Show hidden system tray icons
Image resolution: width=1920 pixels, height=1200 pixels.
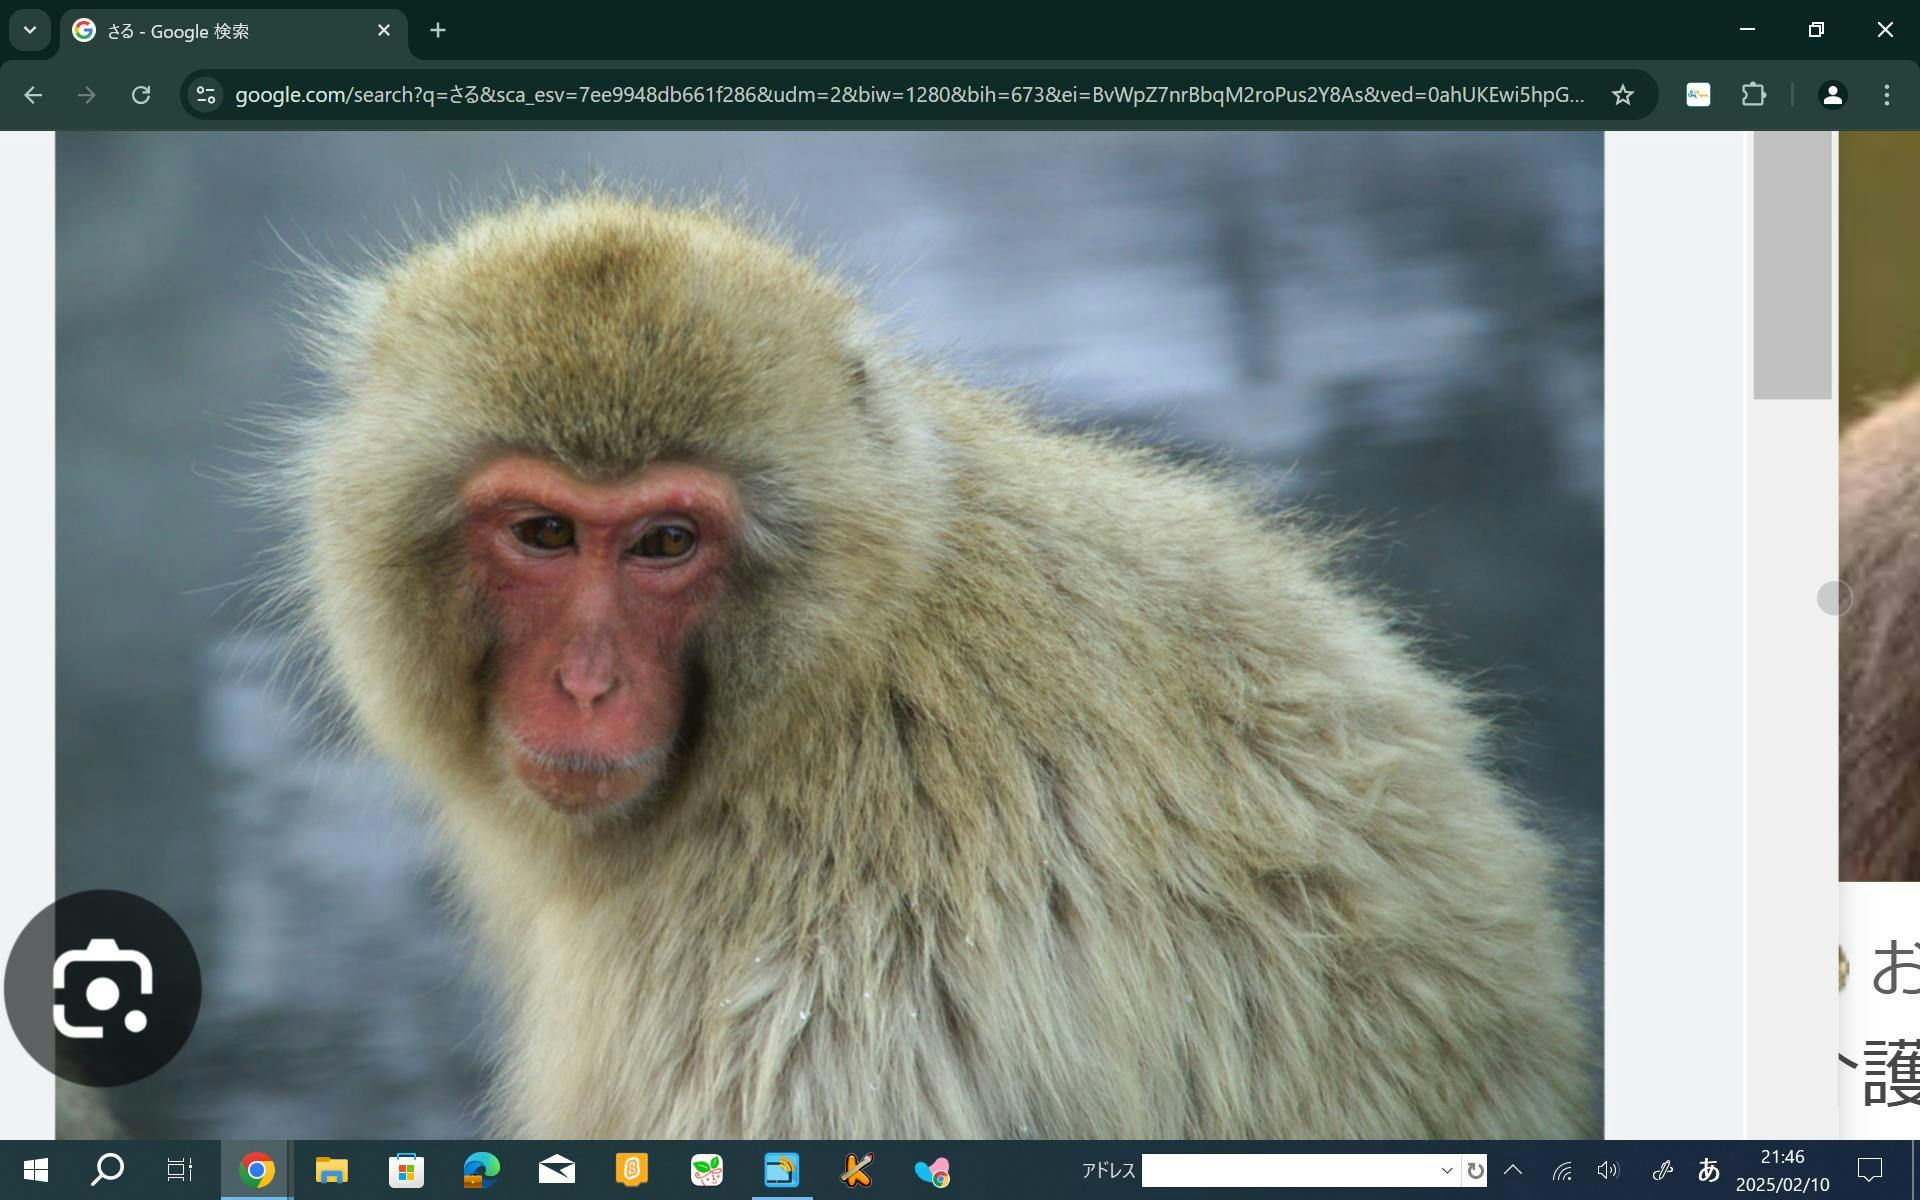point(1513,1170)
